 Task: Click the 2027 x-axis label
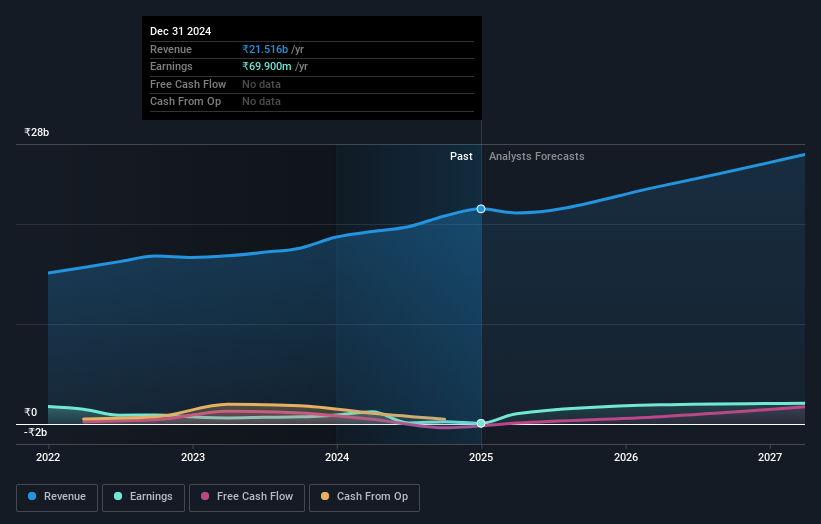770,457
